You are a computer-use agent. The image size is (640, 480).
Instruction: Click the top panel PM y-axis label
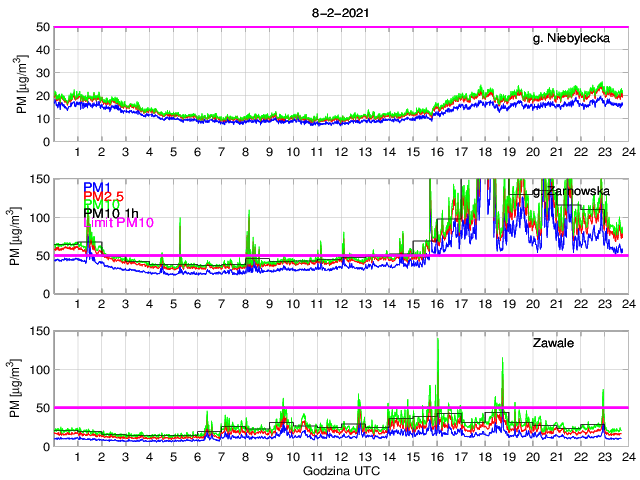20,84
